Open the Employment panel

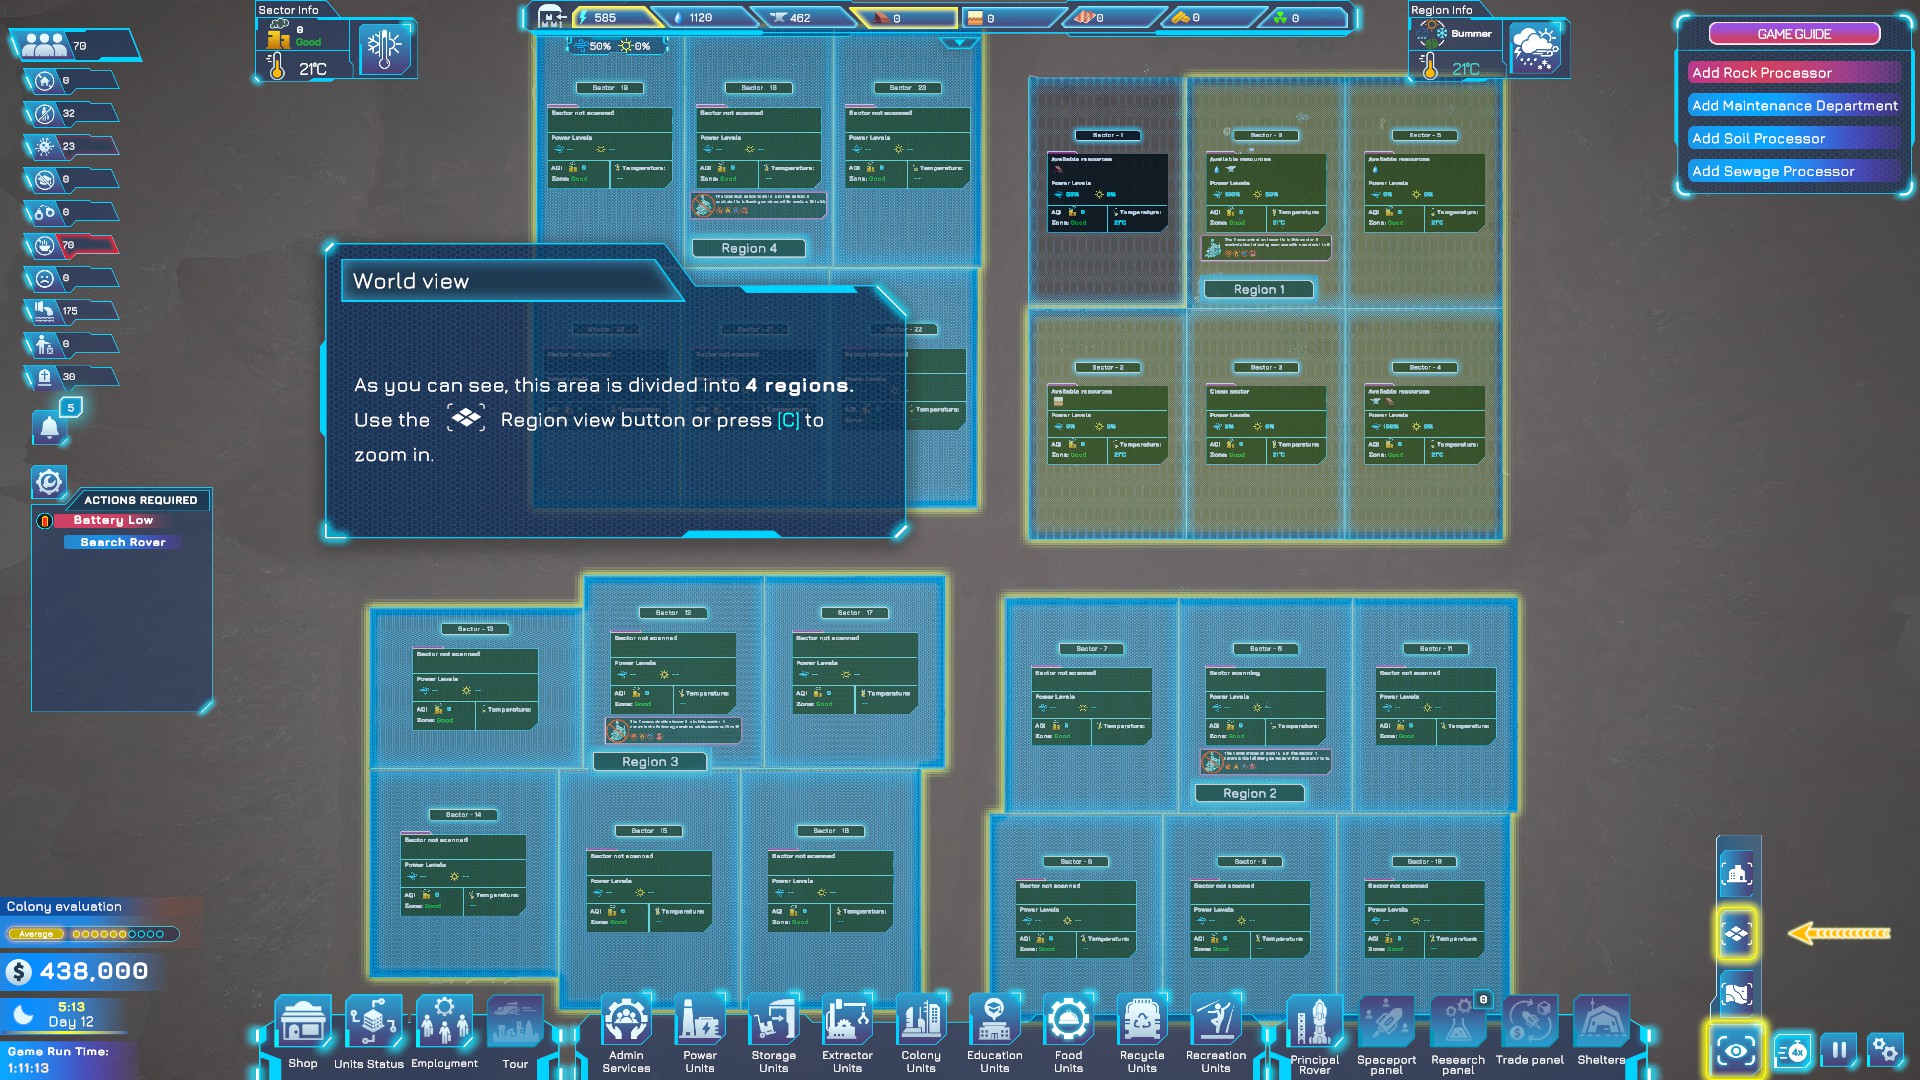[x=444, y=1024]
